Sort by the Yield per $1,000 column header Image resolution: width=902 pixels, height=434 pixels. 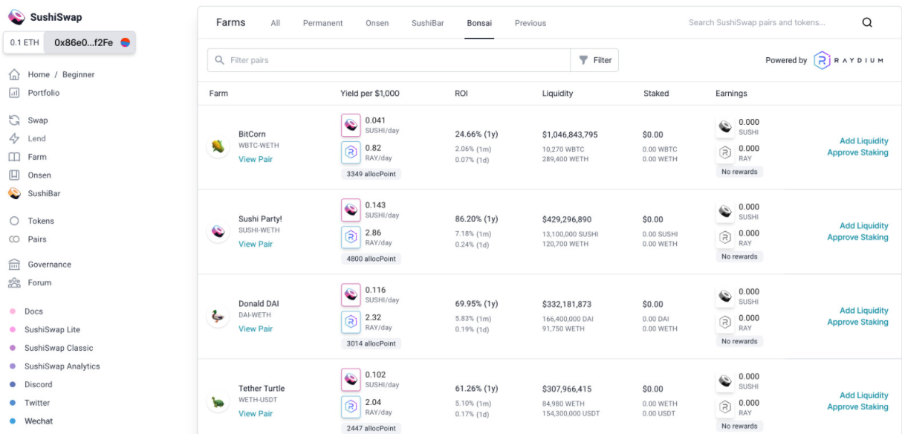(370, 93)
